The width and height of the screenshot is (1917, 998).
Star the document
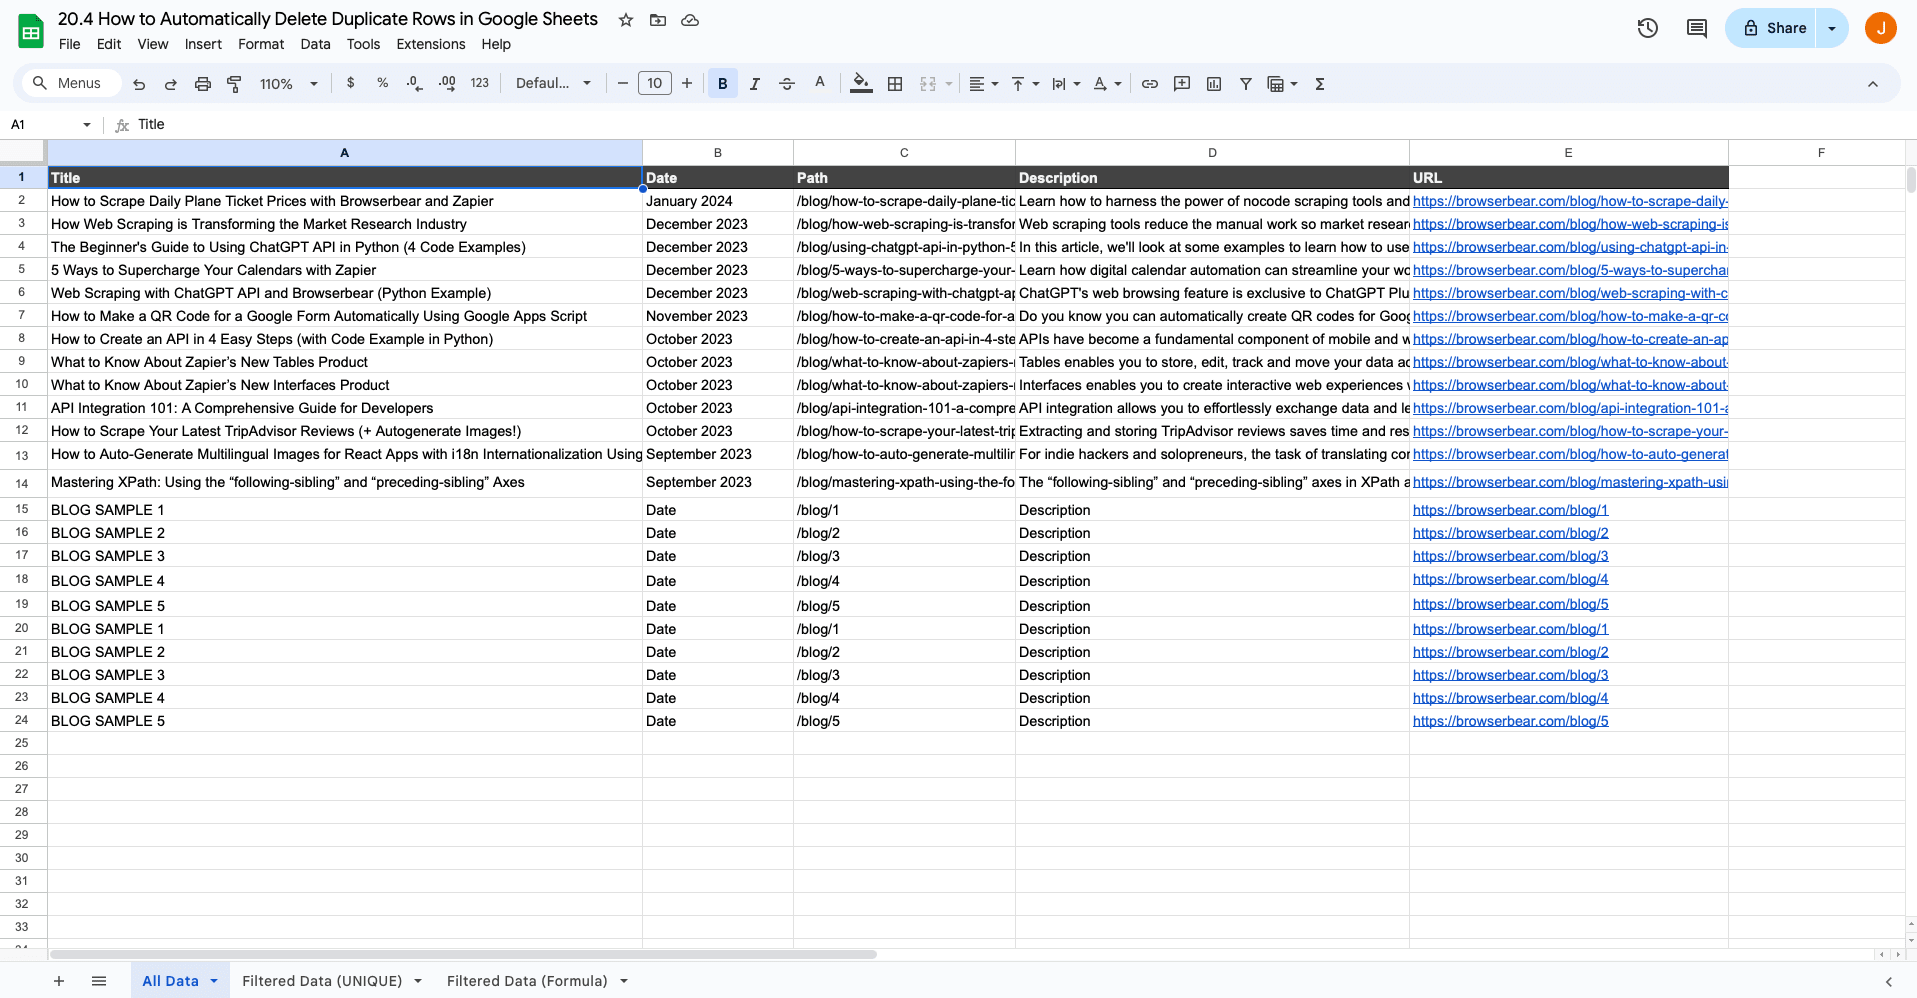coord(626,20)
